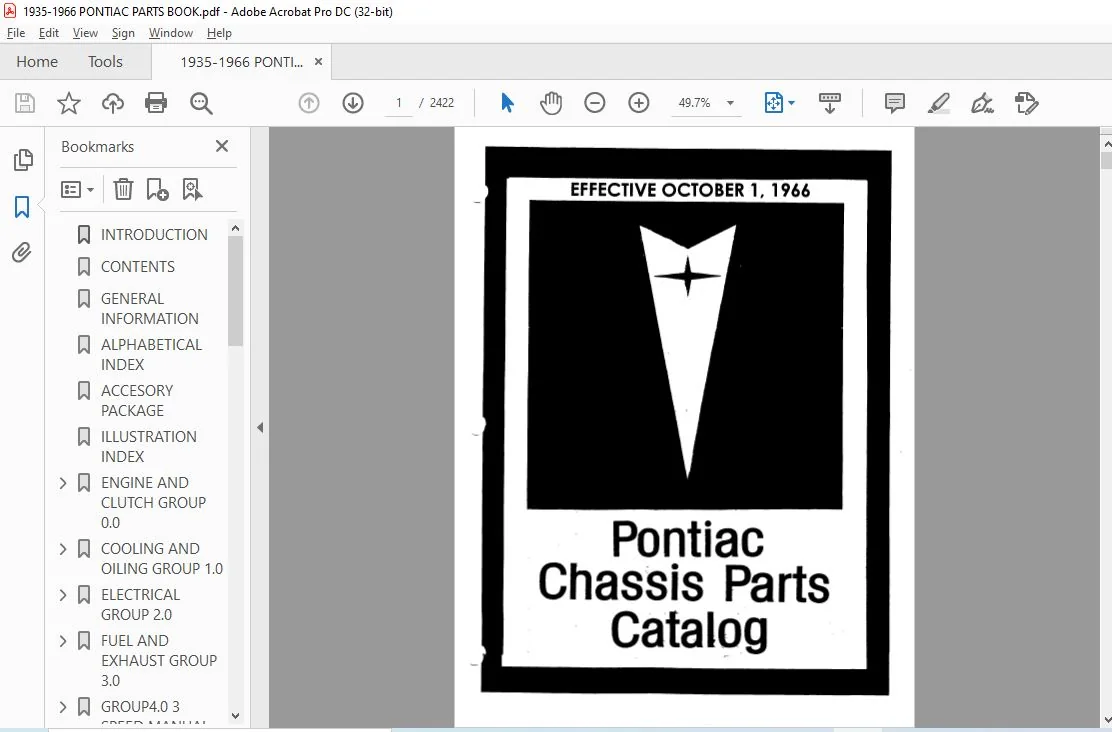Open the File menu
The width and height of the screenshot is (1112, 732).
point(16,33)
